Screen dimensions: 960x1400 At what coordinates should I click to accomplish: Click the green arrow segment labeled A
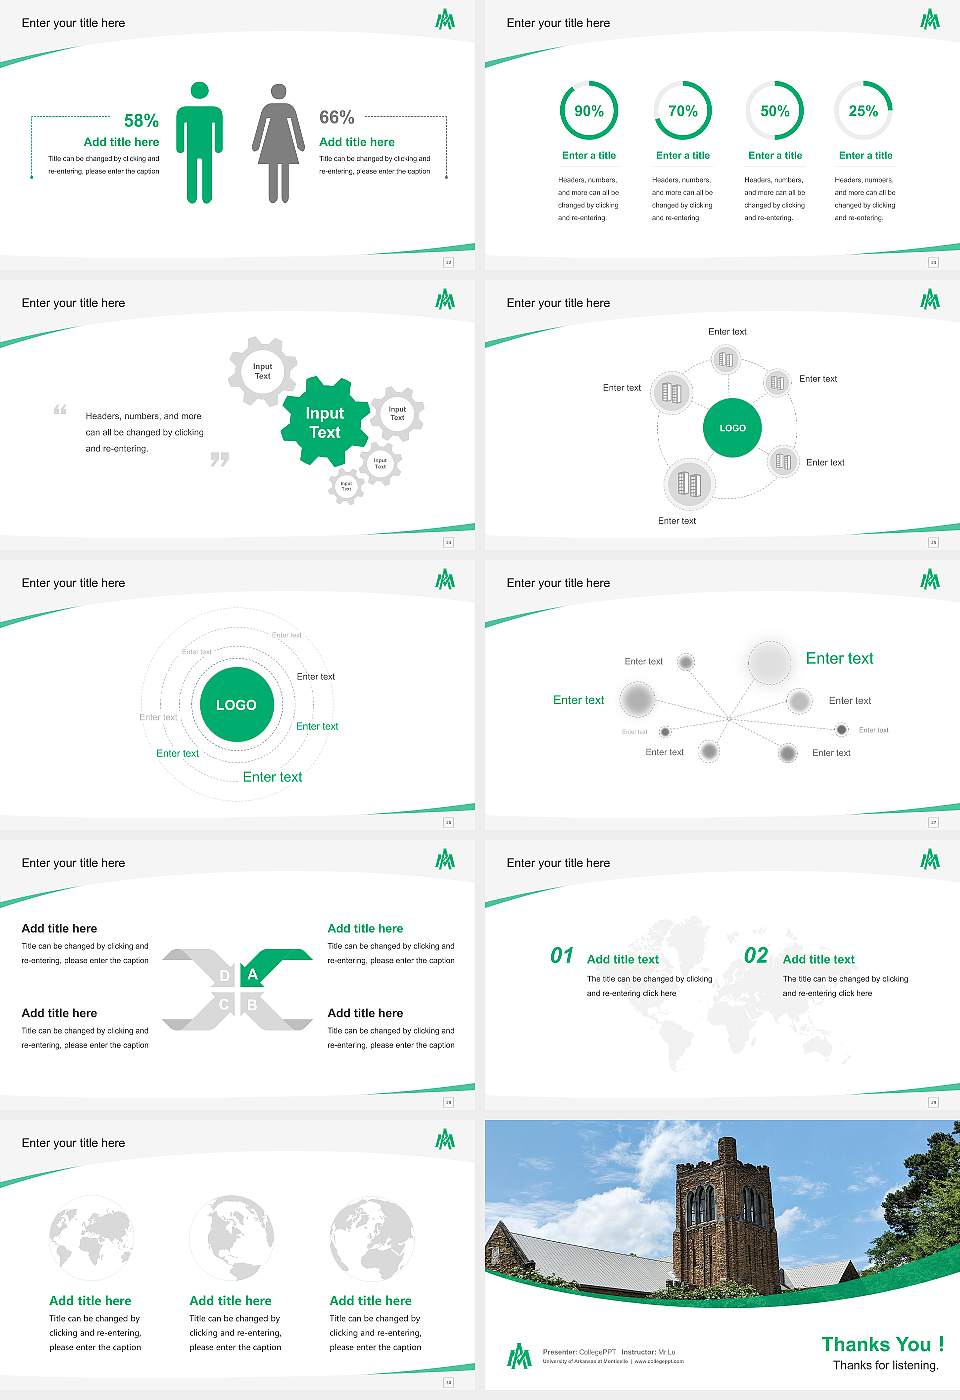(x=276, y=967)
